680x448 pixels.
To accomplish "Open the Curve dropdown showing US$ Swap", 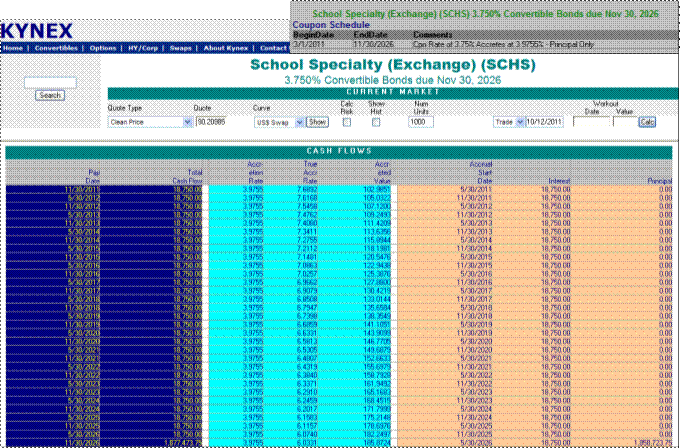I will tap(279, 123).
